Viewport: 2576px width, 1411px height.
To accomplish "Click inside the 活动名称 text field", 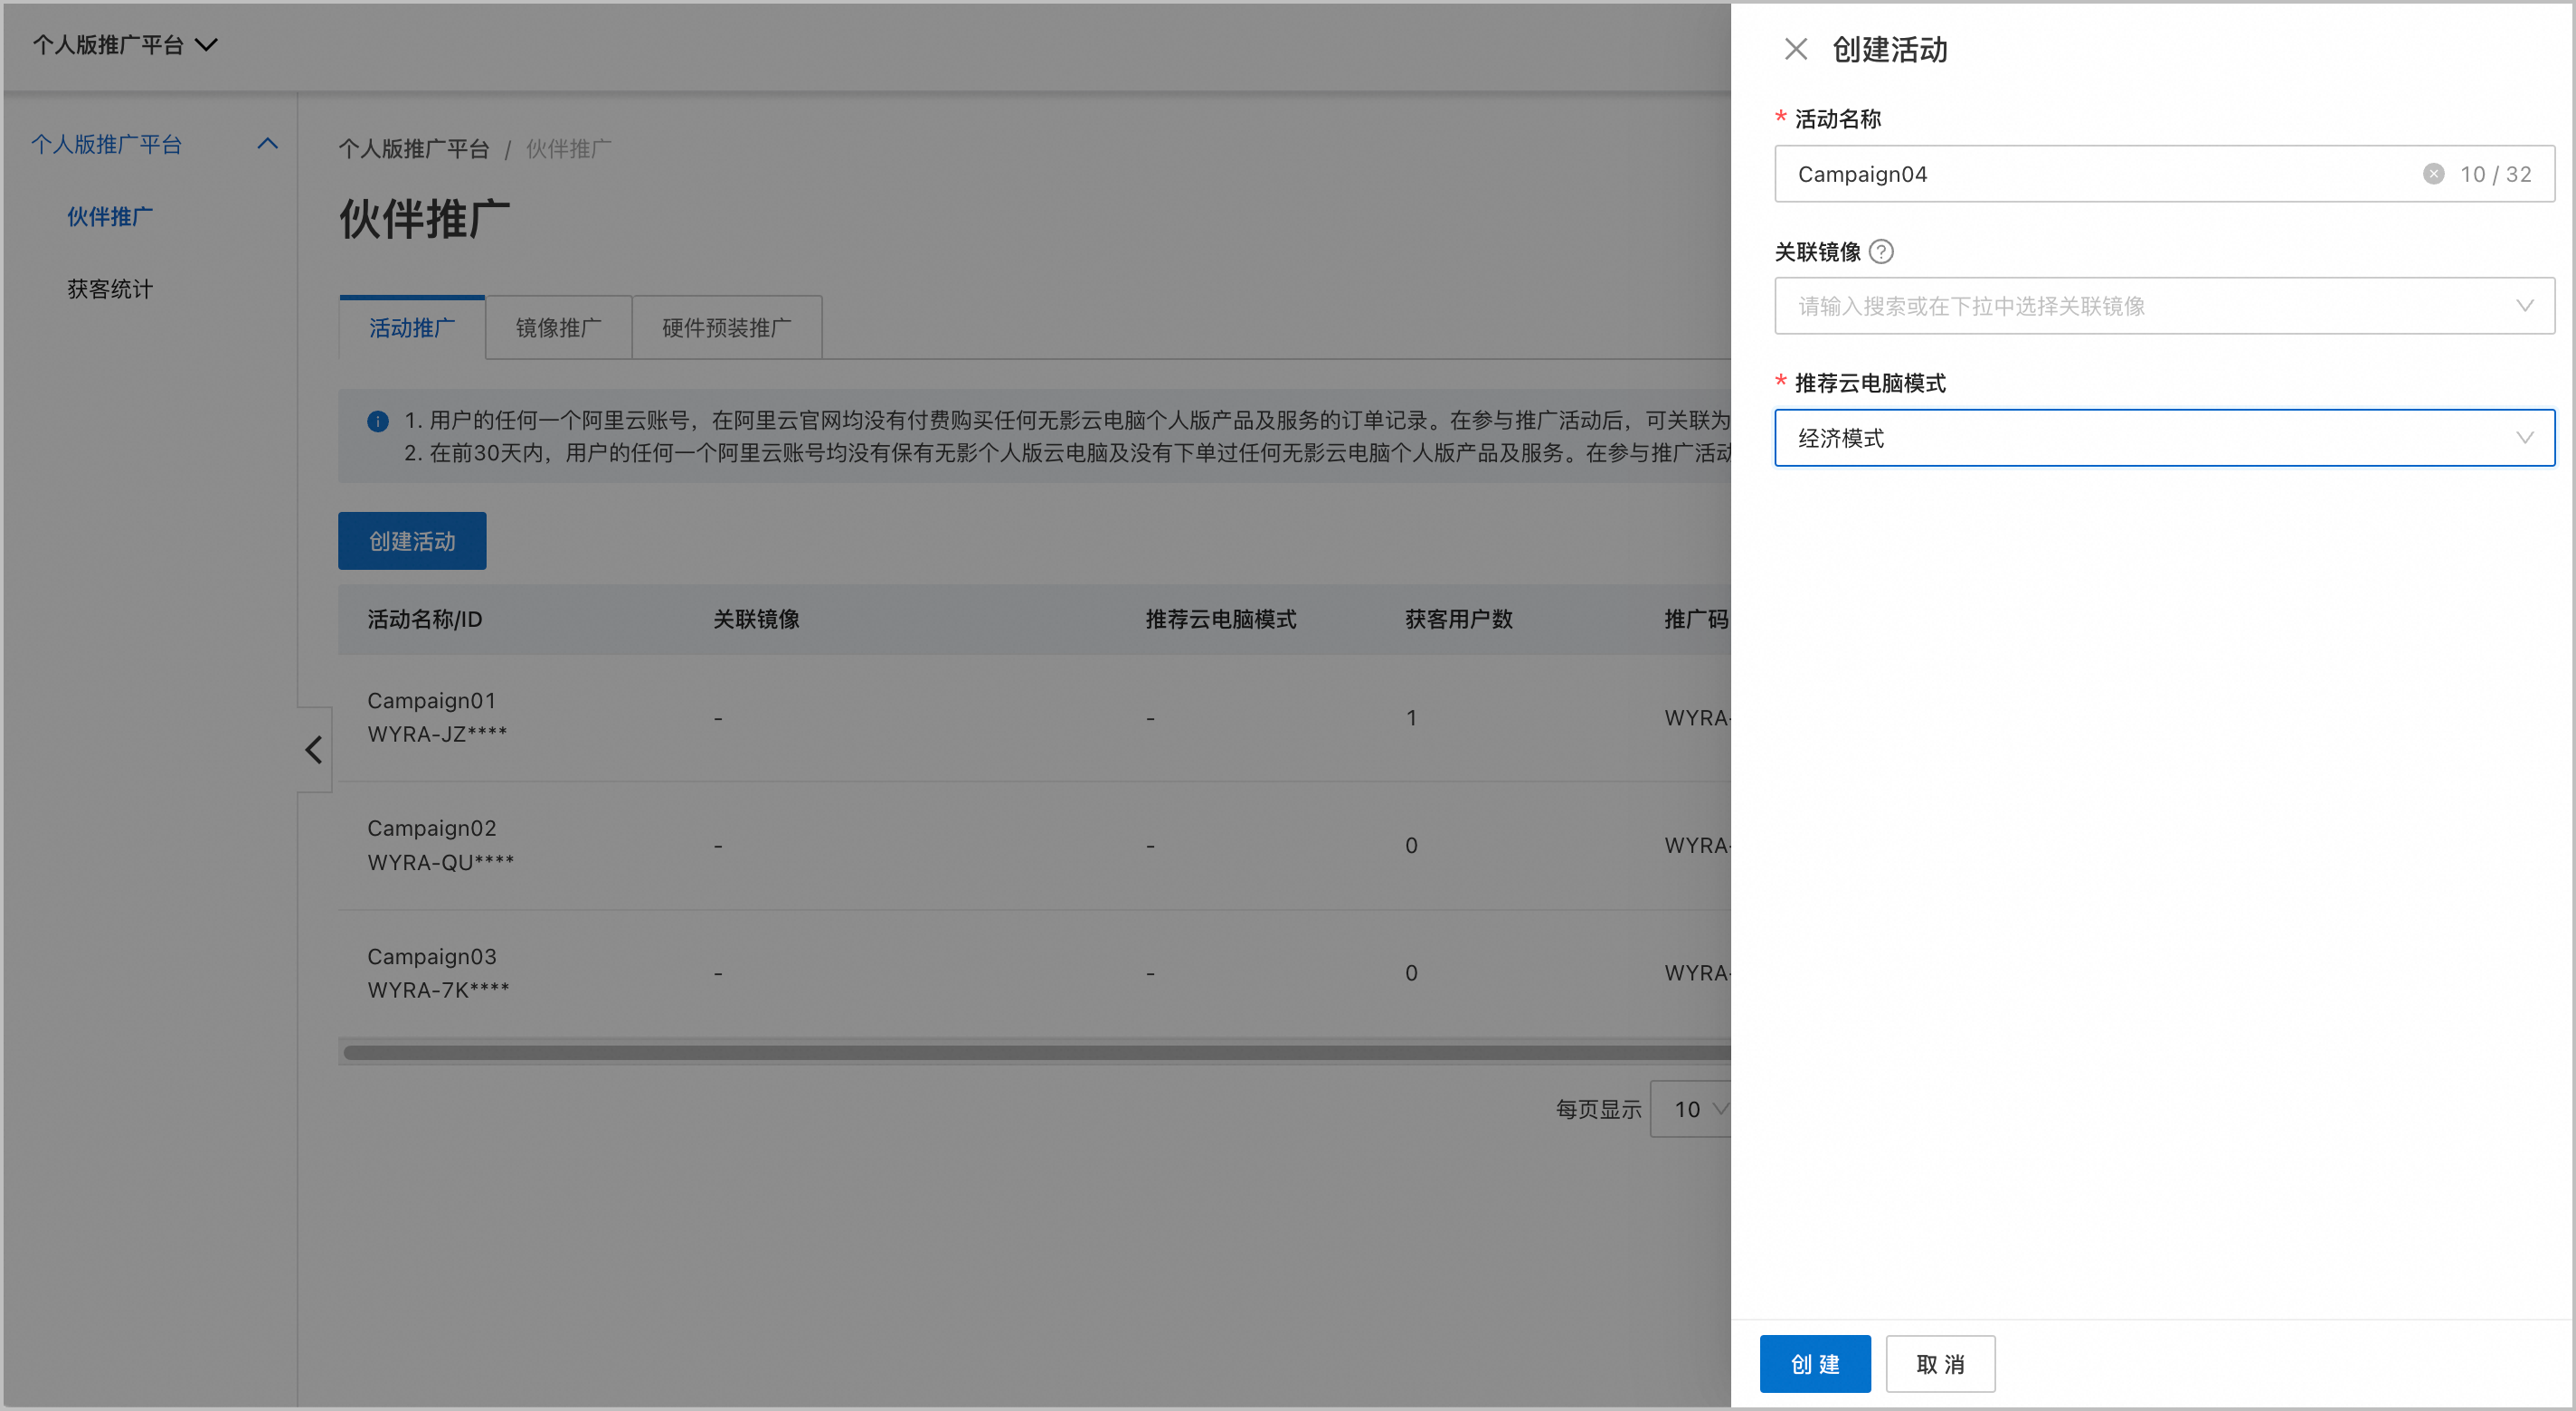I will (2050, 173).
